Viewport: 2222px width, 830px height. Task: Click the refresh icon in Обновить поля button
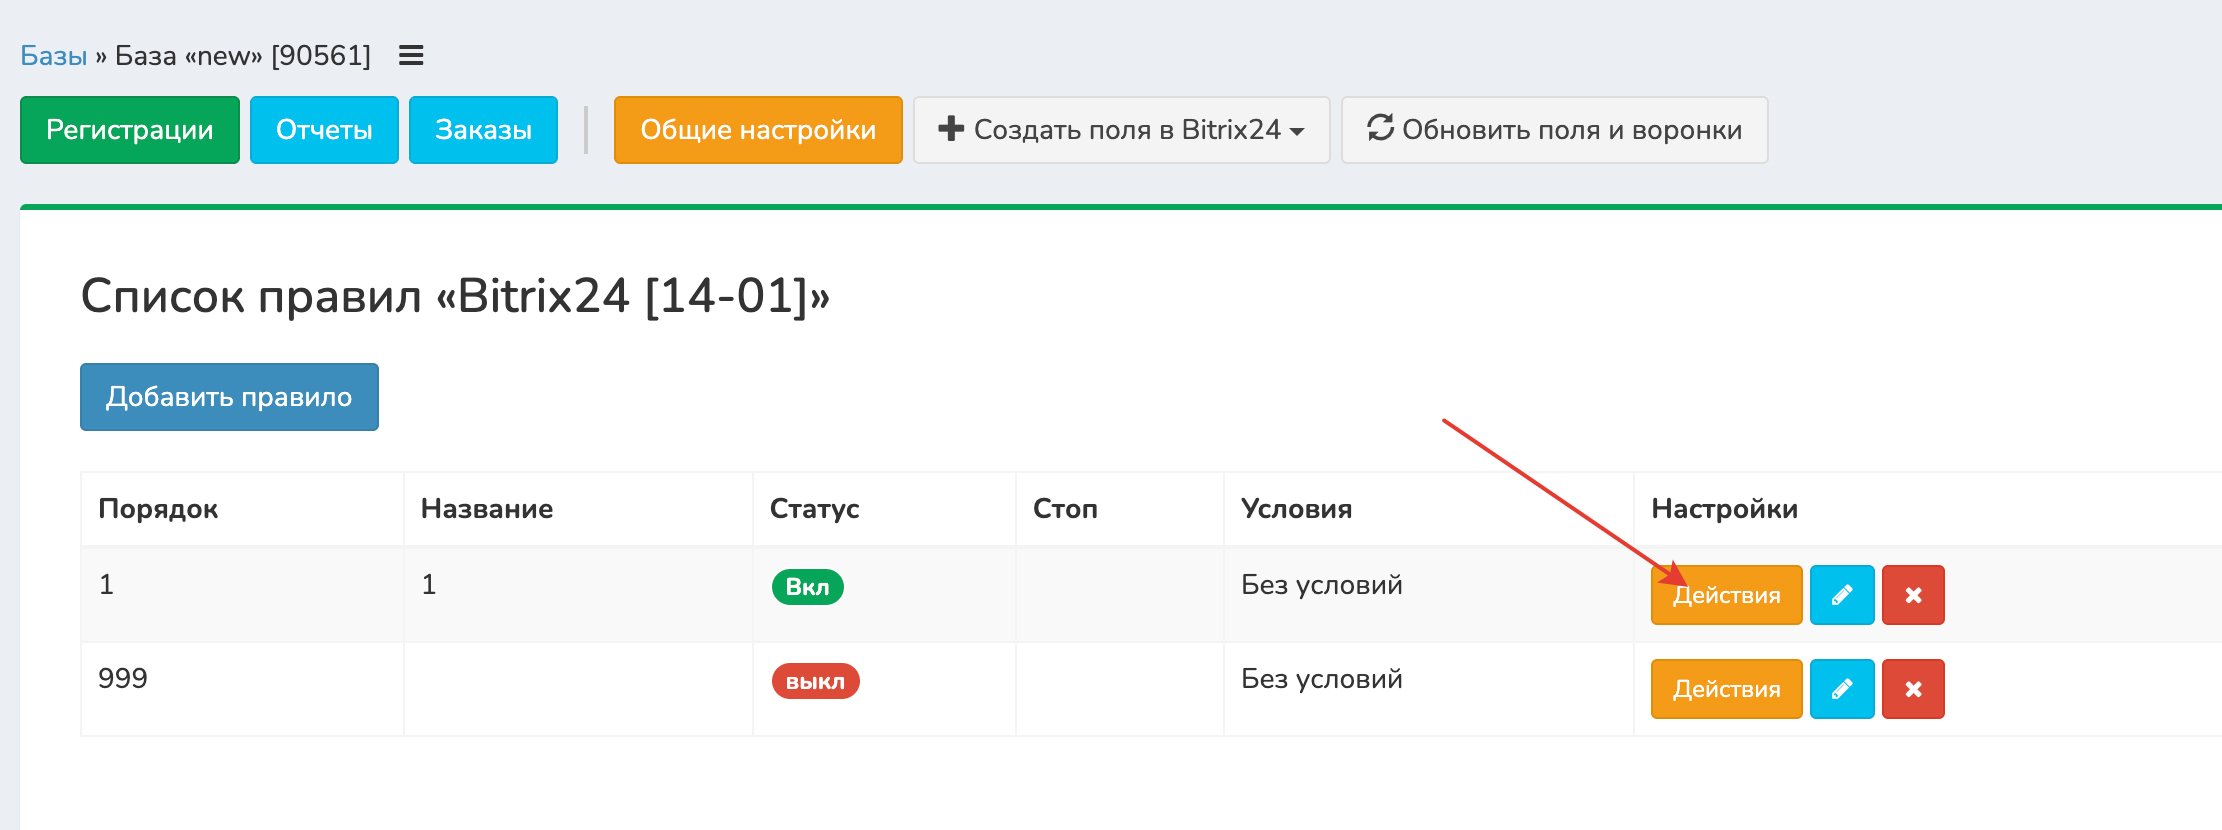pos(1380,129)
